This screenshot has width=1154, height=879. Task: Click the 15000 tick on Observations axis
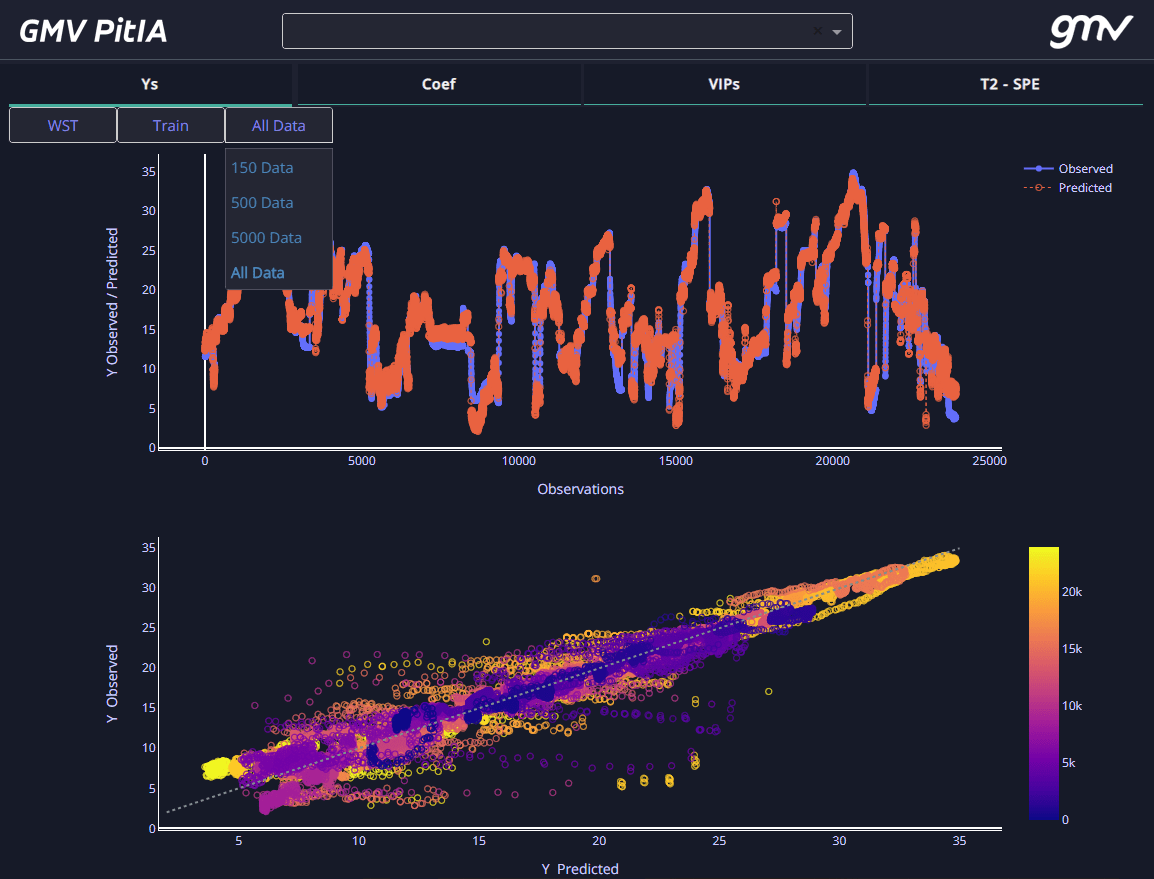[676, 461]
